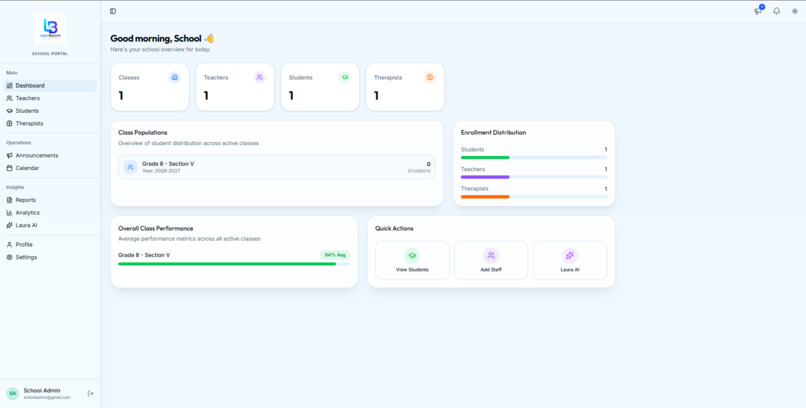Click the Profile person icon
Image resolution: width=806 pixels, height=408 pixels.
(x=9, y=245)
